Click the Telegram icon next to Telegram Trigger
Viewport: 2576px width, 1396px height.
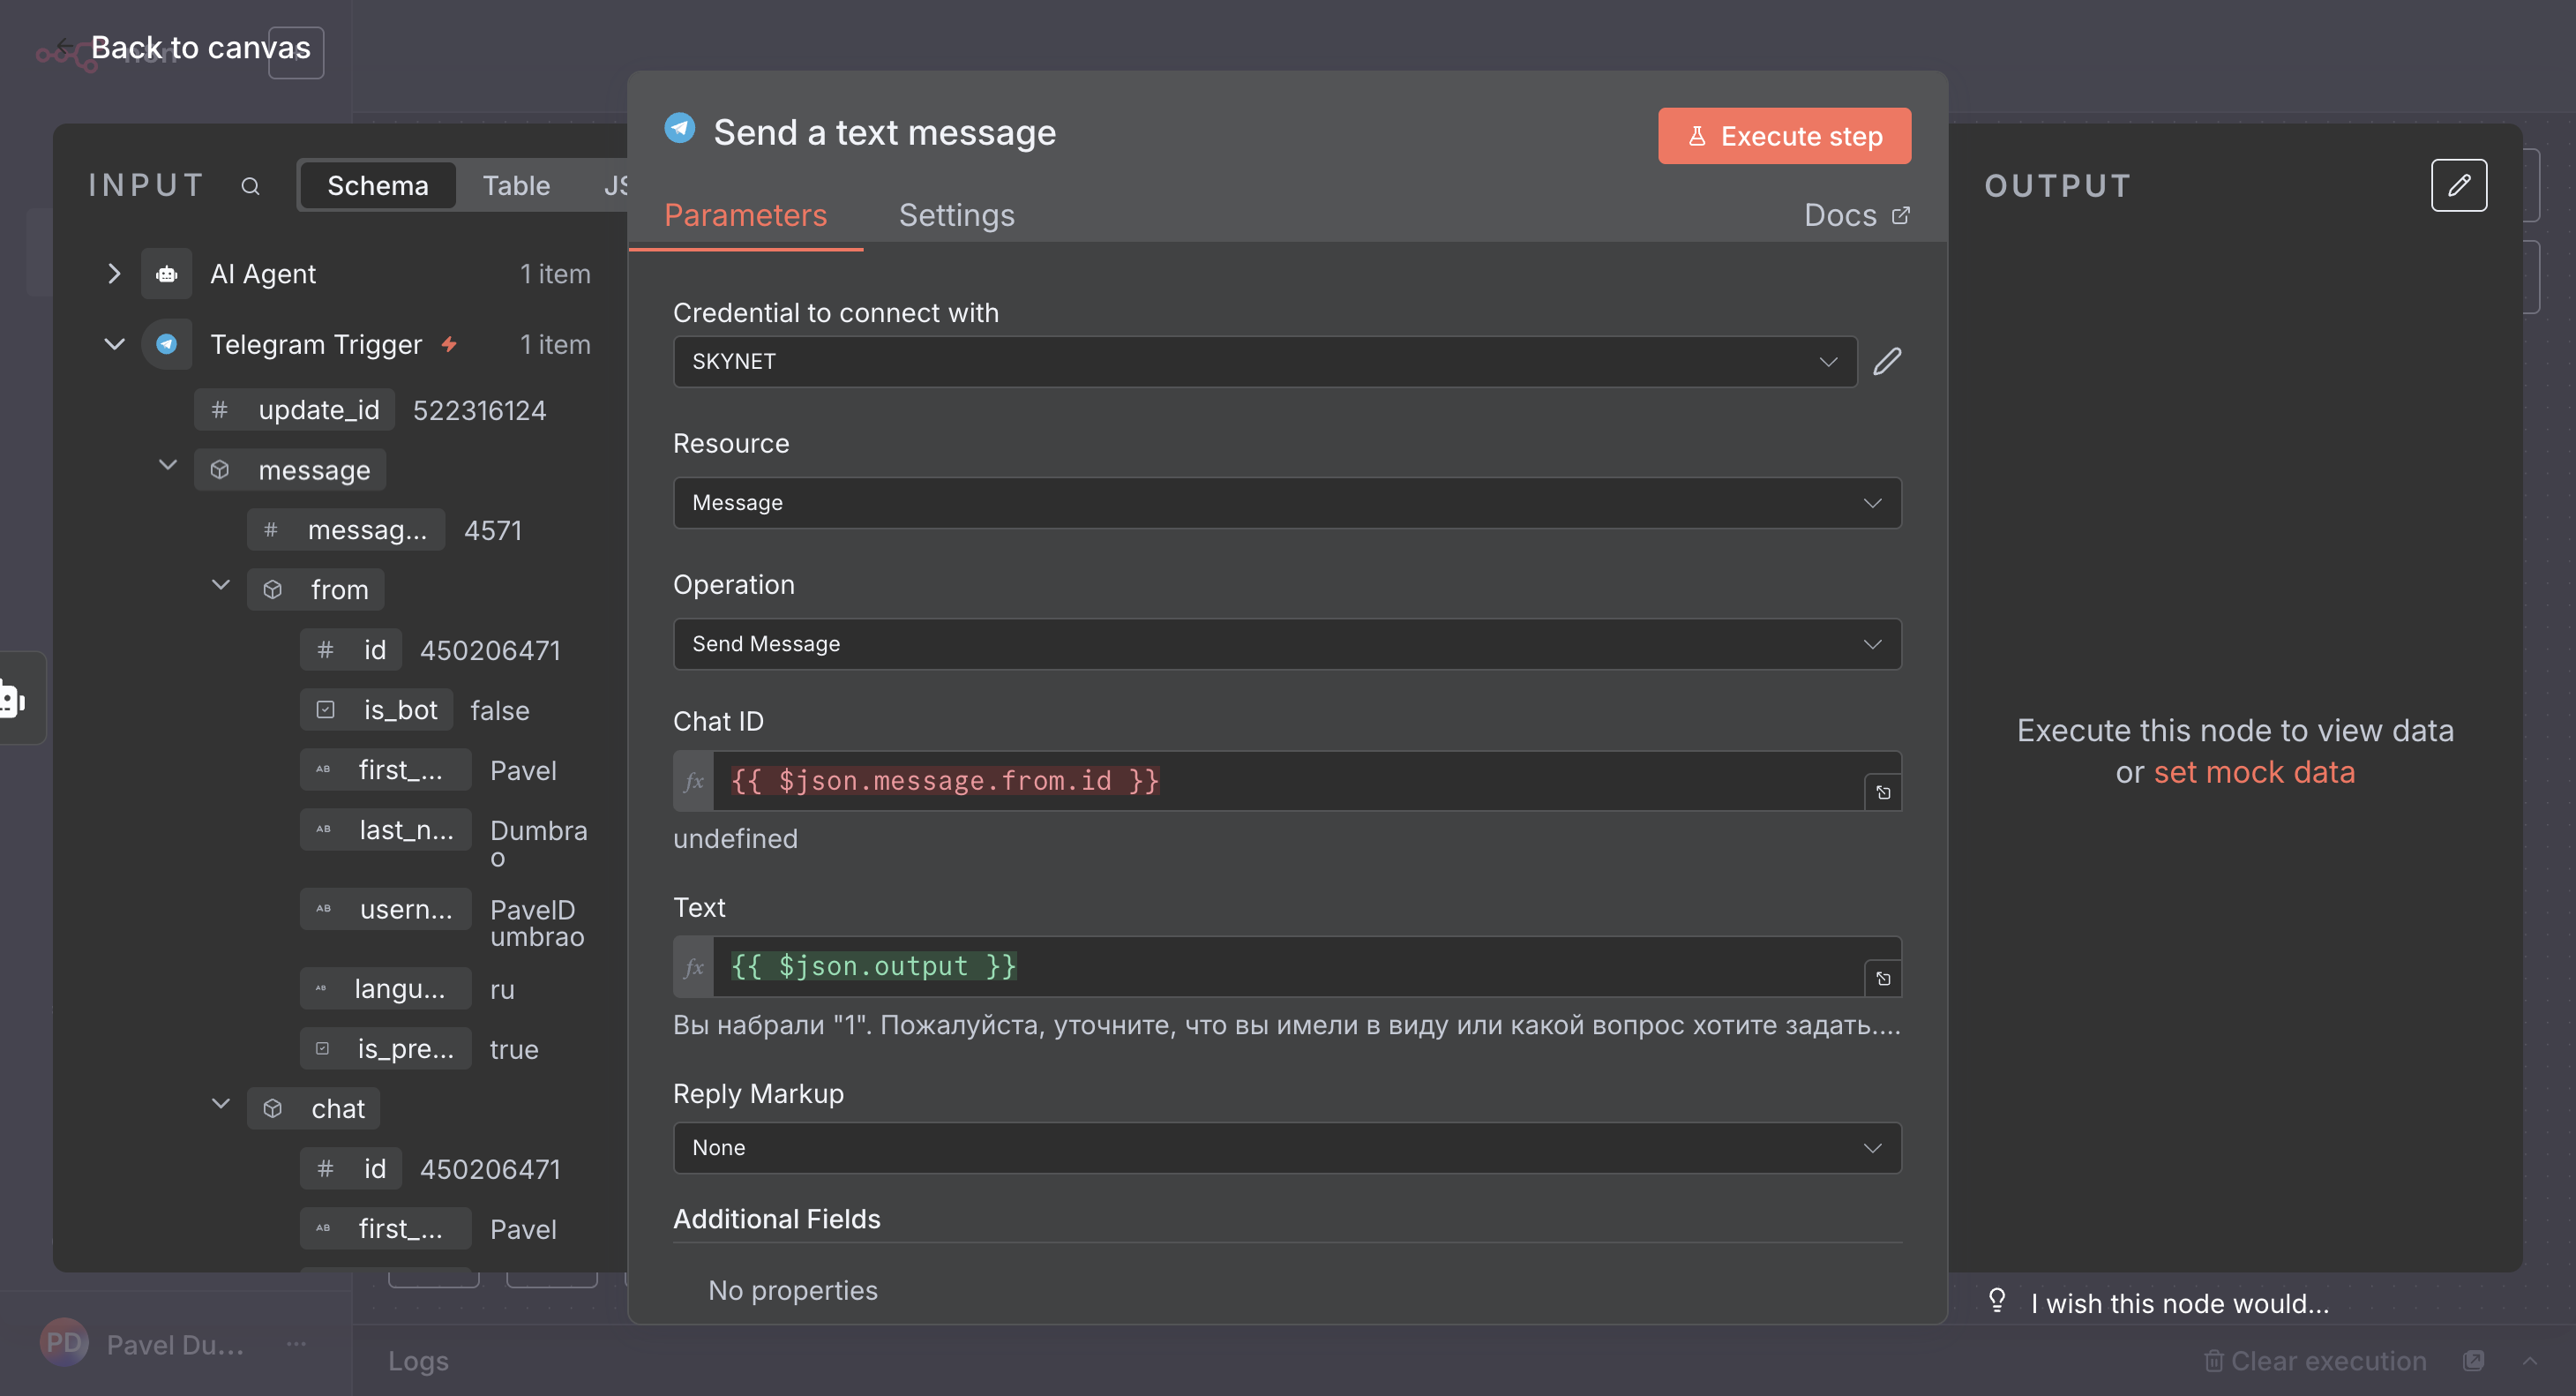(167, 344)
